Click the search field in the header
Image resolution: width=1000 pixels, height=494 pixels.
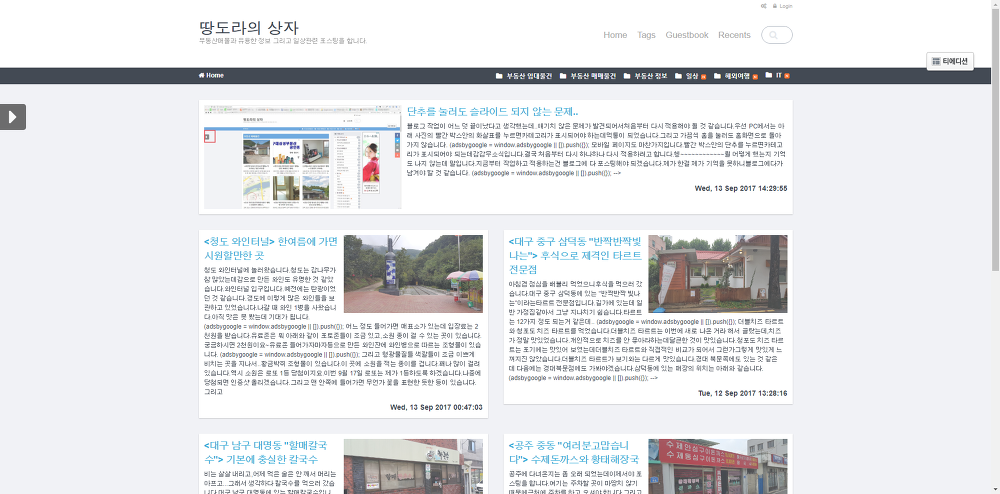[777, 35]
